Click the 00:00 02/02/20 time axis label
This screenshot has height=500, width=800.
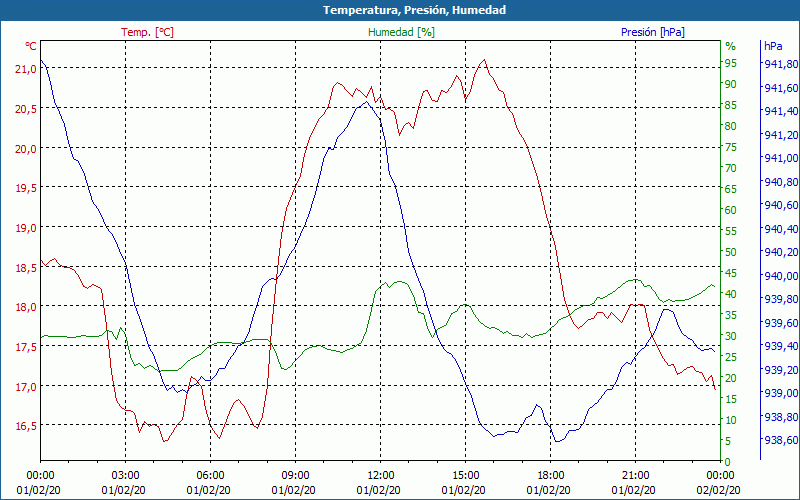click(x=718, y=483)
